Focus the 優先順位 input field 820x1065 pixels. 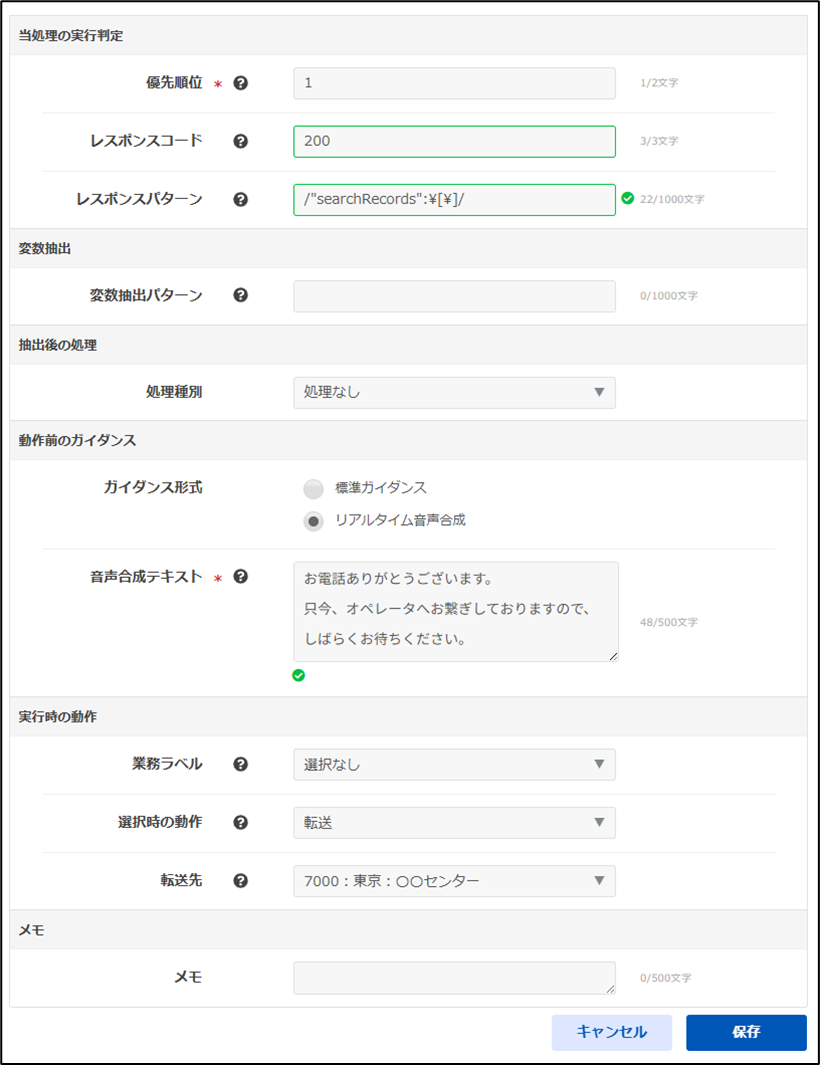[454, 83]
